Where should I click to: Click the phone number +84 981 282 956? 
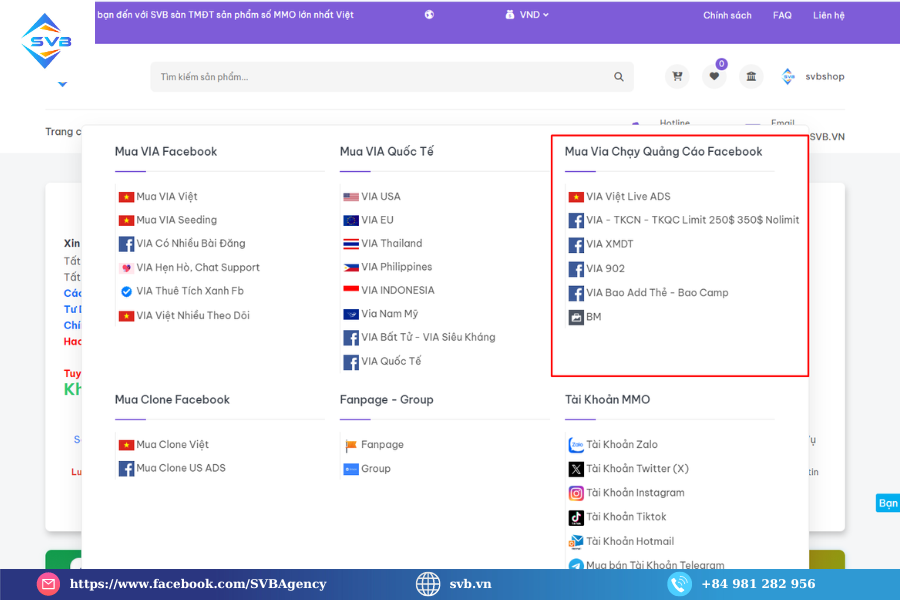(758, 584)
